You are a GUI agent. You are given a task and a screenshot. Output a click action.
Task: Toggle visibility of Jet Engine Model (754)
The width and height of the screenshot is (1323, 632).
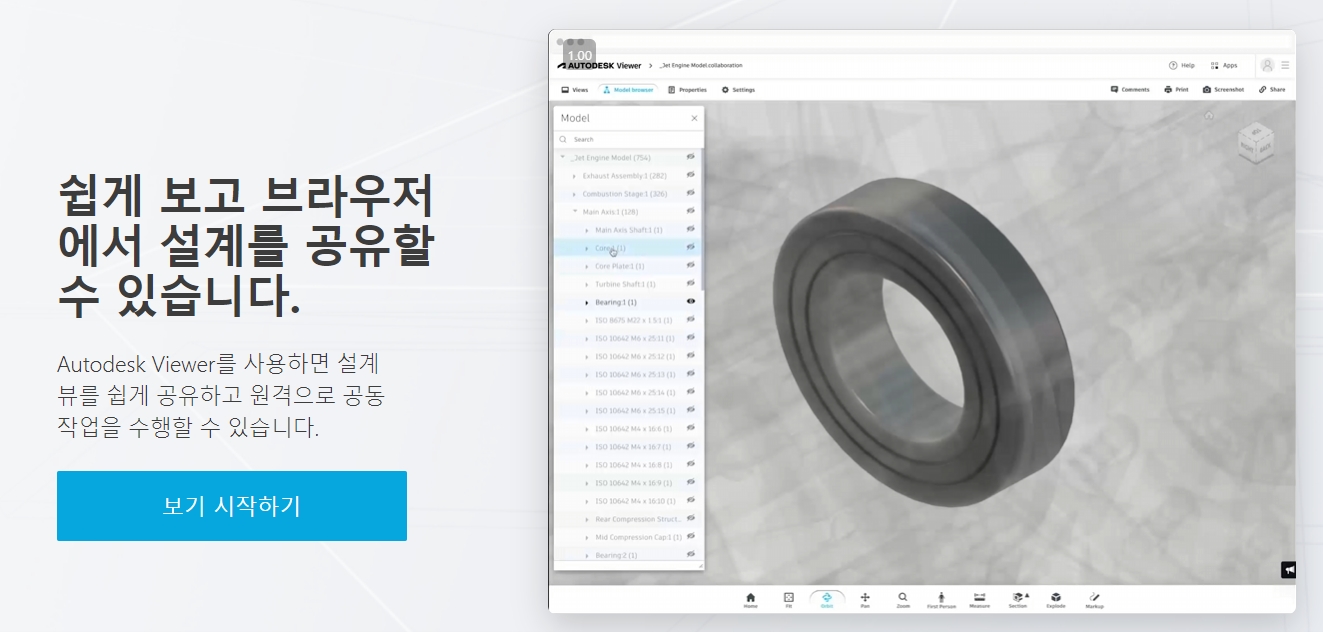click(691, 157)
